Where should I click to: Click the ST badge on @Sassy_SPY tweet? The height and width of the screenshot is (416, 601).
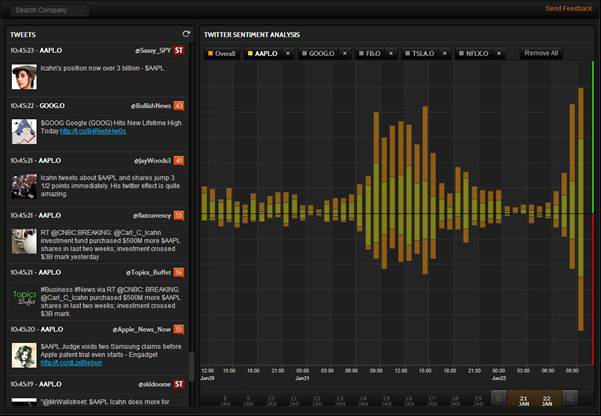[178, 49]
